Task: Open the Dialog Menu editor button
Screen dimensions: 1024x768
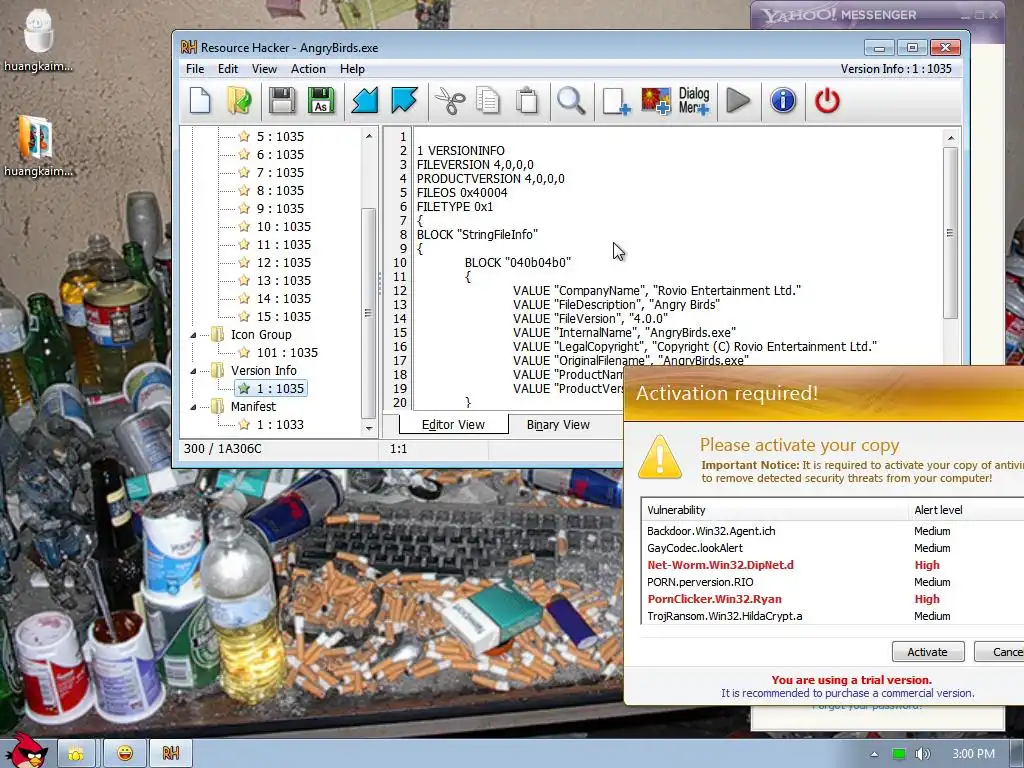Action: point(694,101)
